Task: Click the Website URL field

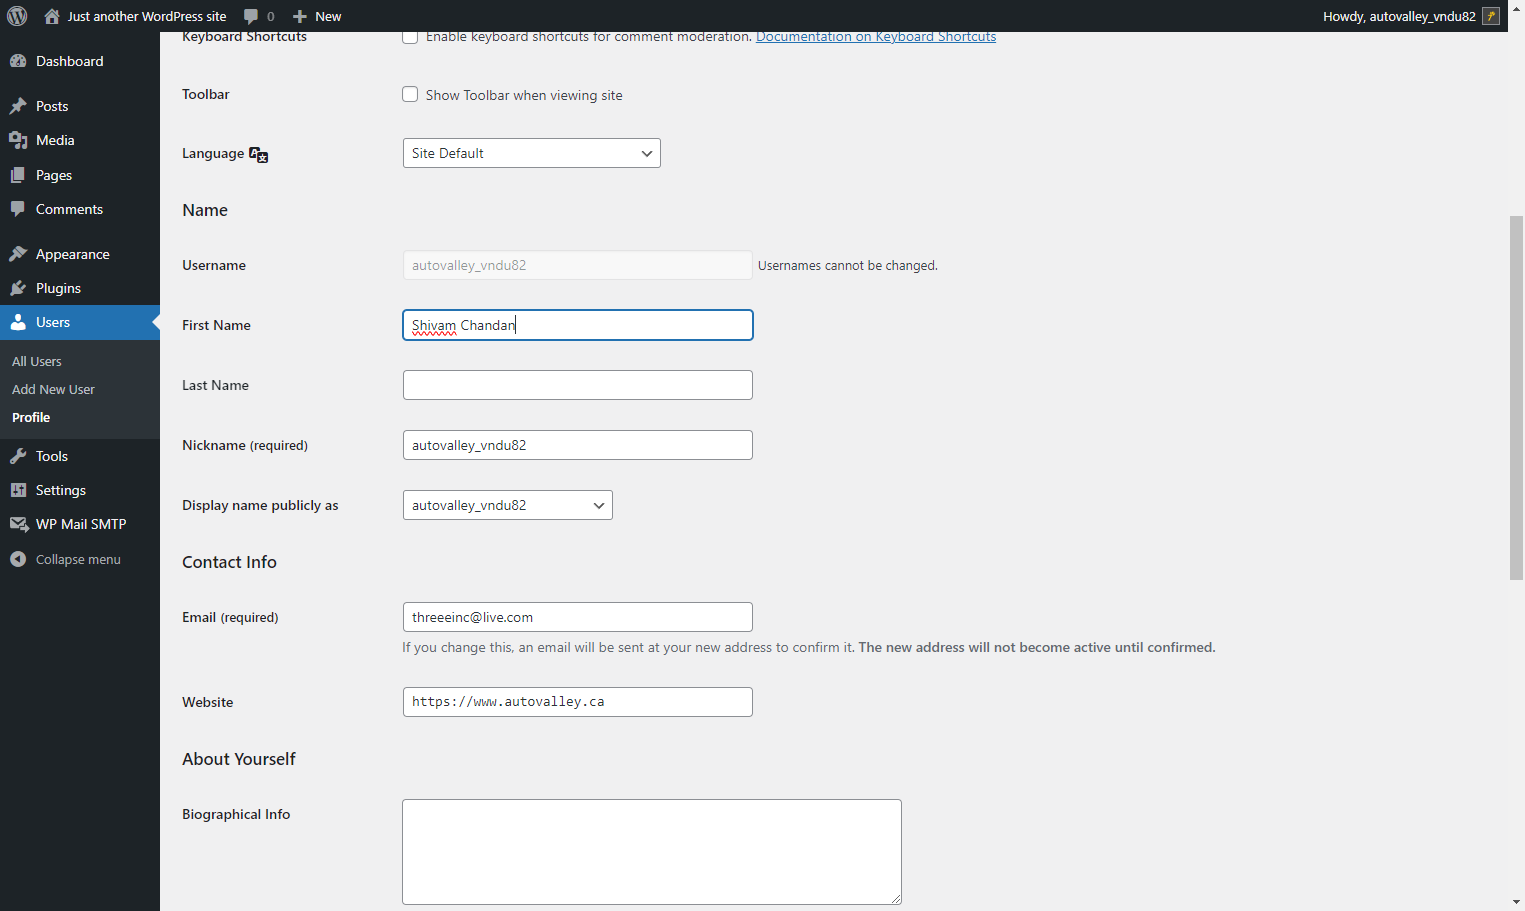Action: 578,702
